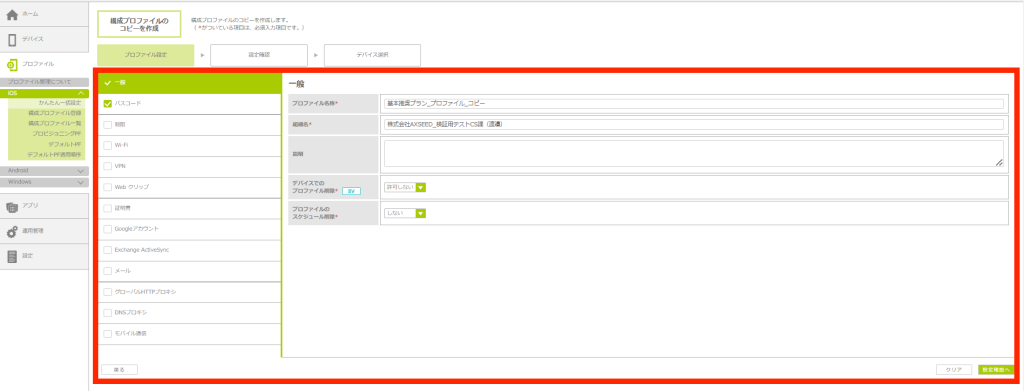Open the 許可しない profile deletion dropdown

pyautogui.click(x=405, y=187)
